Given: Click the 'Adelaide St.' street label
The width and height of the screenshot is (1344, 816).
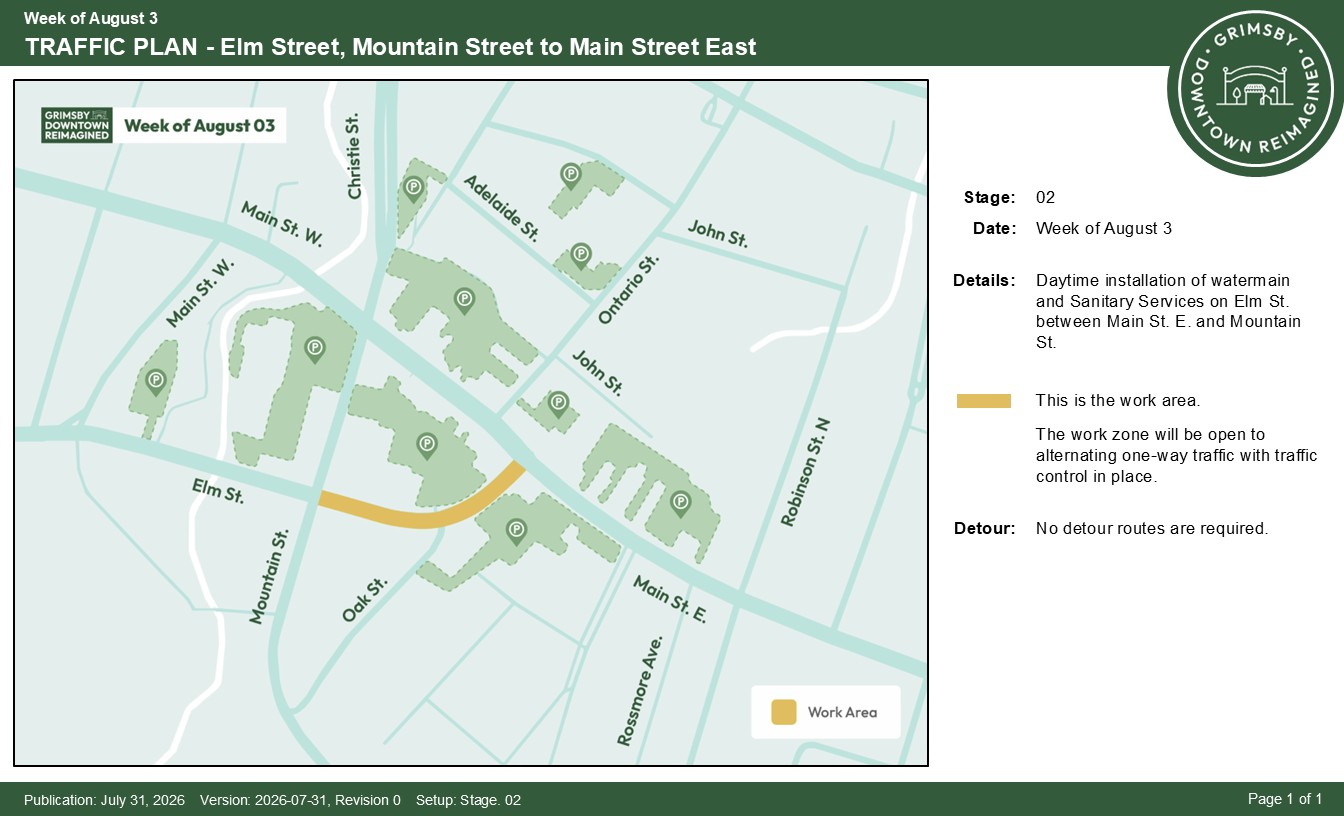Looking at the screenshot, I should click(x=502, y=209).
